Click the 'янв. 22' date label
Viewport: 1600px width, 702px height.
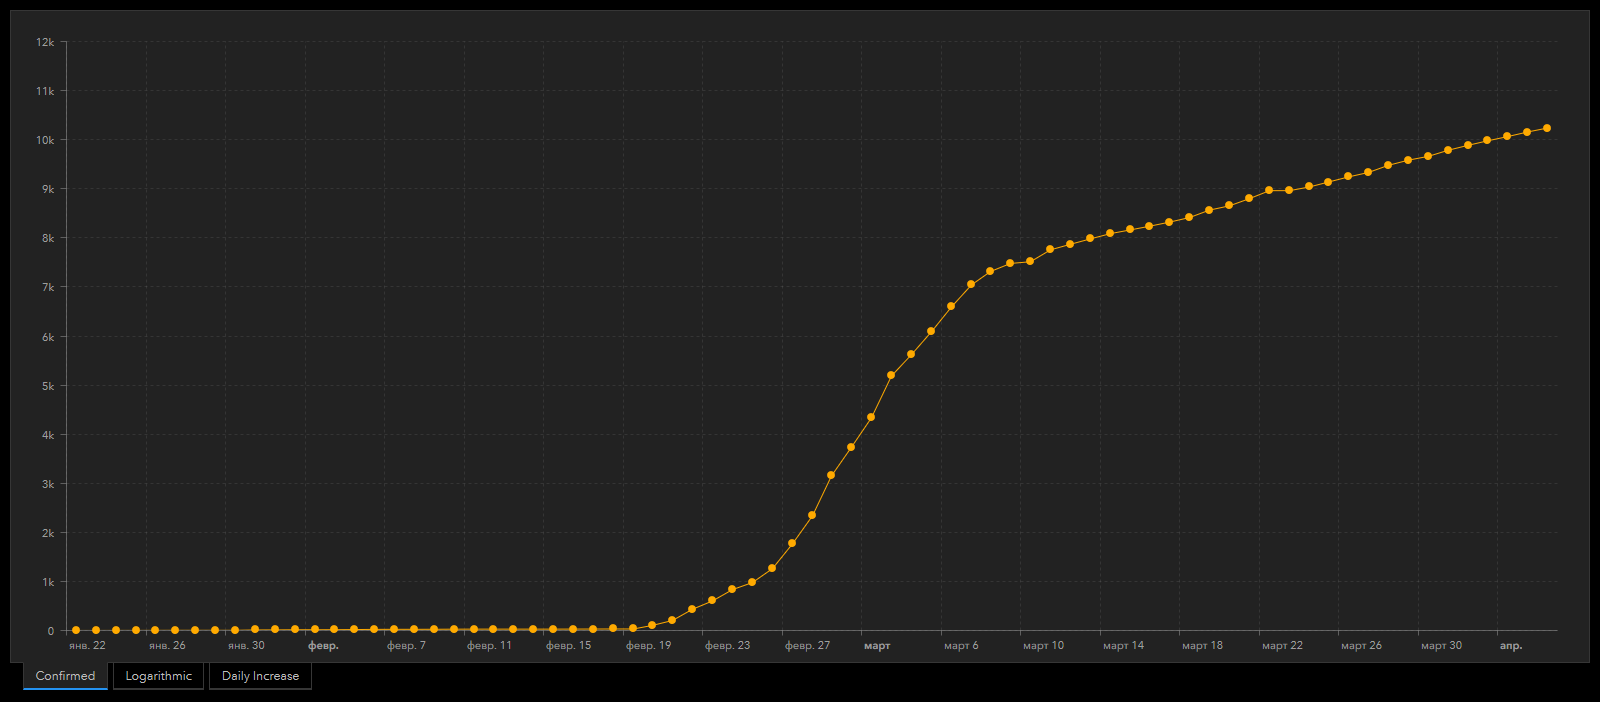click(87, 646)
